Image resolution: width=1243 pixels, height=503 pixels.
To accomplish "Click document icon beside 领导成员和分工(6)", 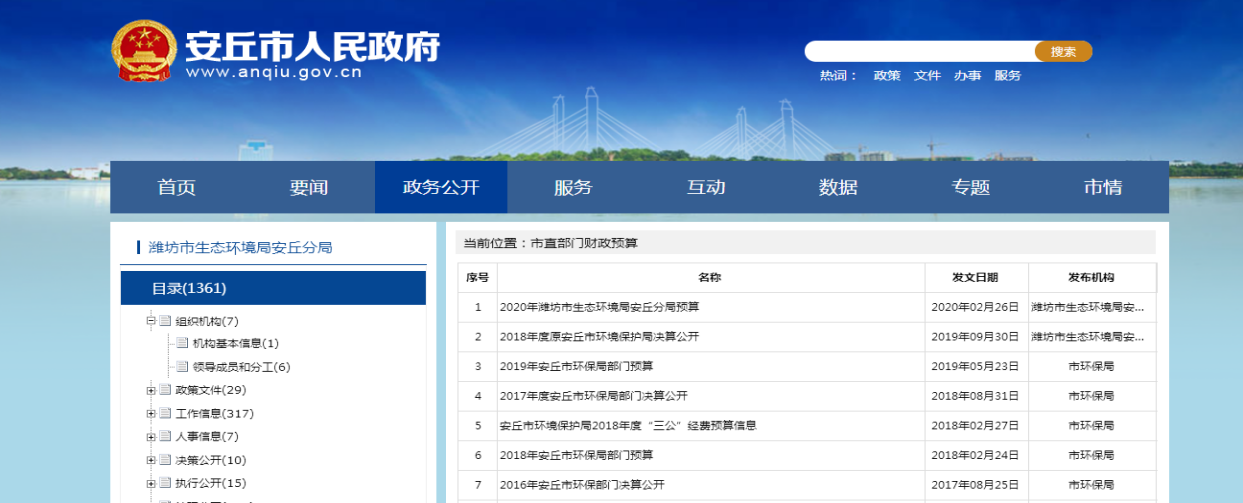I will click(x=183, y=367).
